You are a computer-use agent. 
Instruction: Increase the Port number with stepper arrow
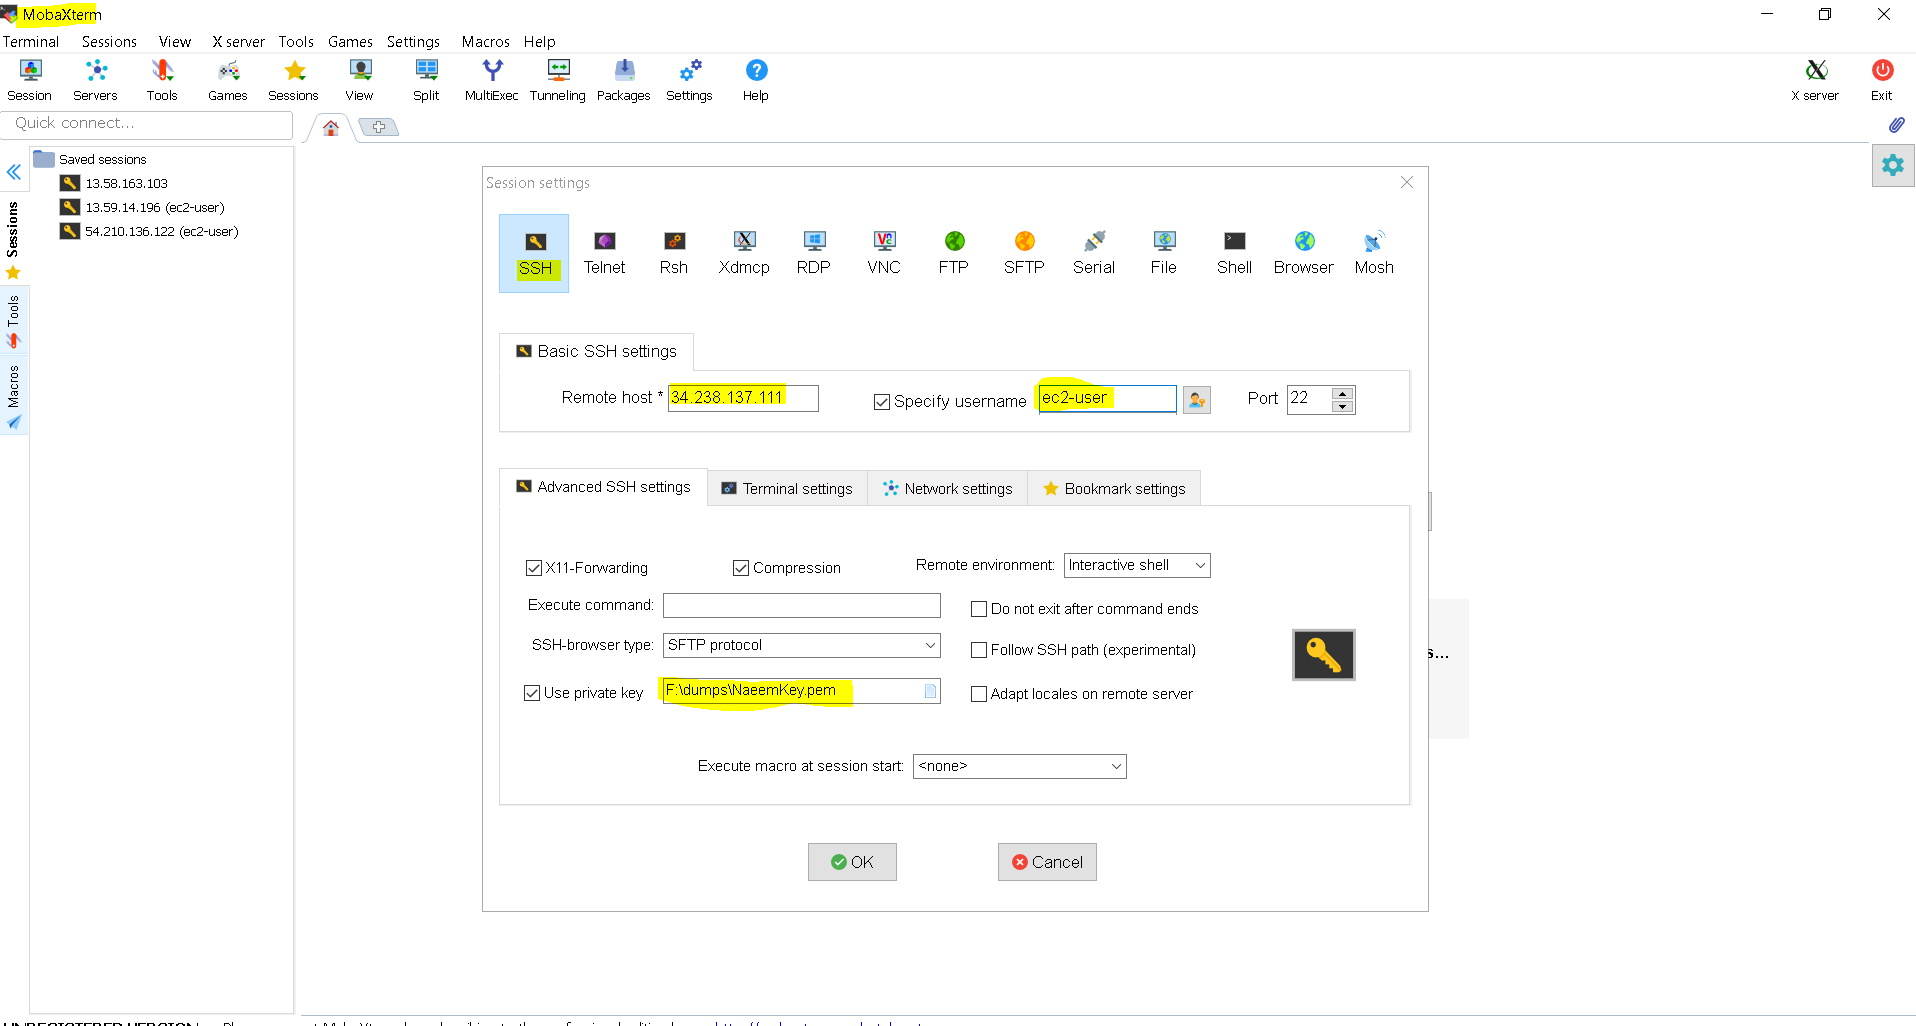(x=1343, y=393)
